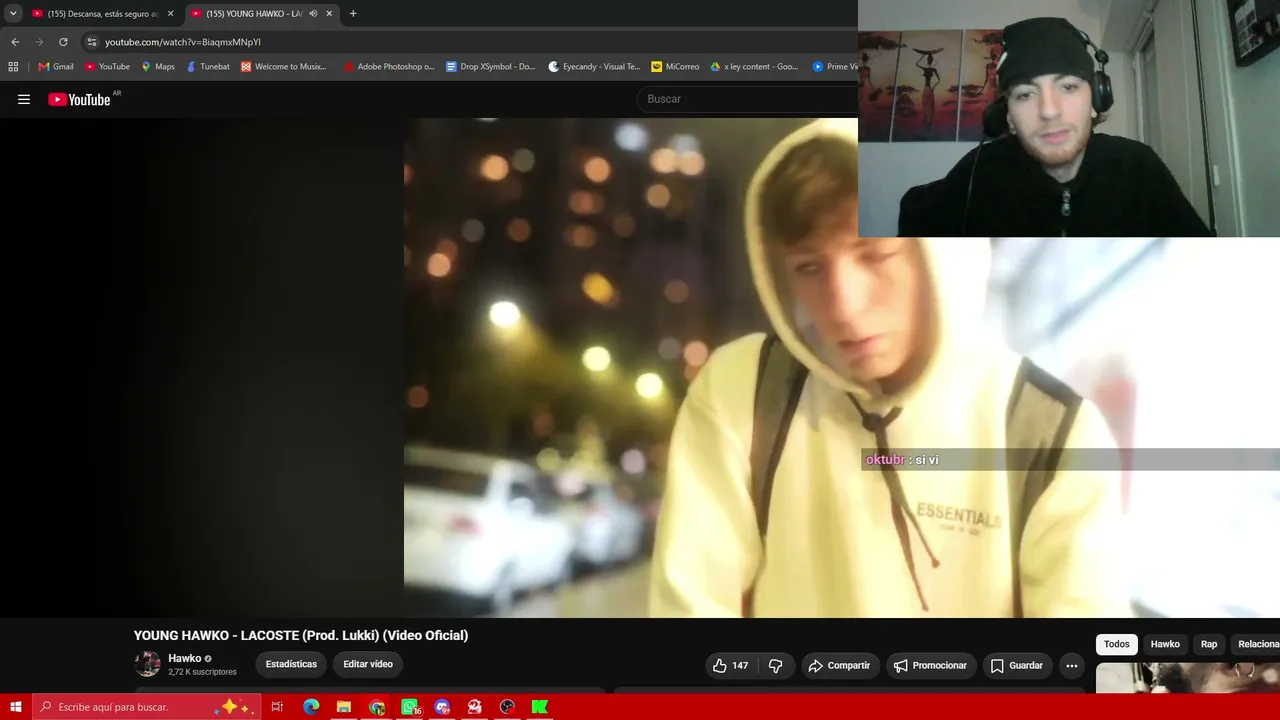Select the 'Relacionados' filter chip
The height and width of the screenshot is (720, 1280).
[x=1258, y=644]
